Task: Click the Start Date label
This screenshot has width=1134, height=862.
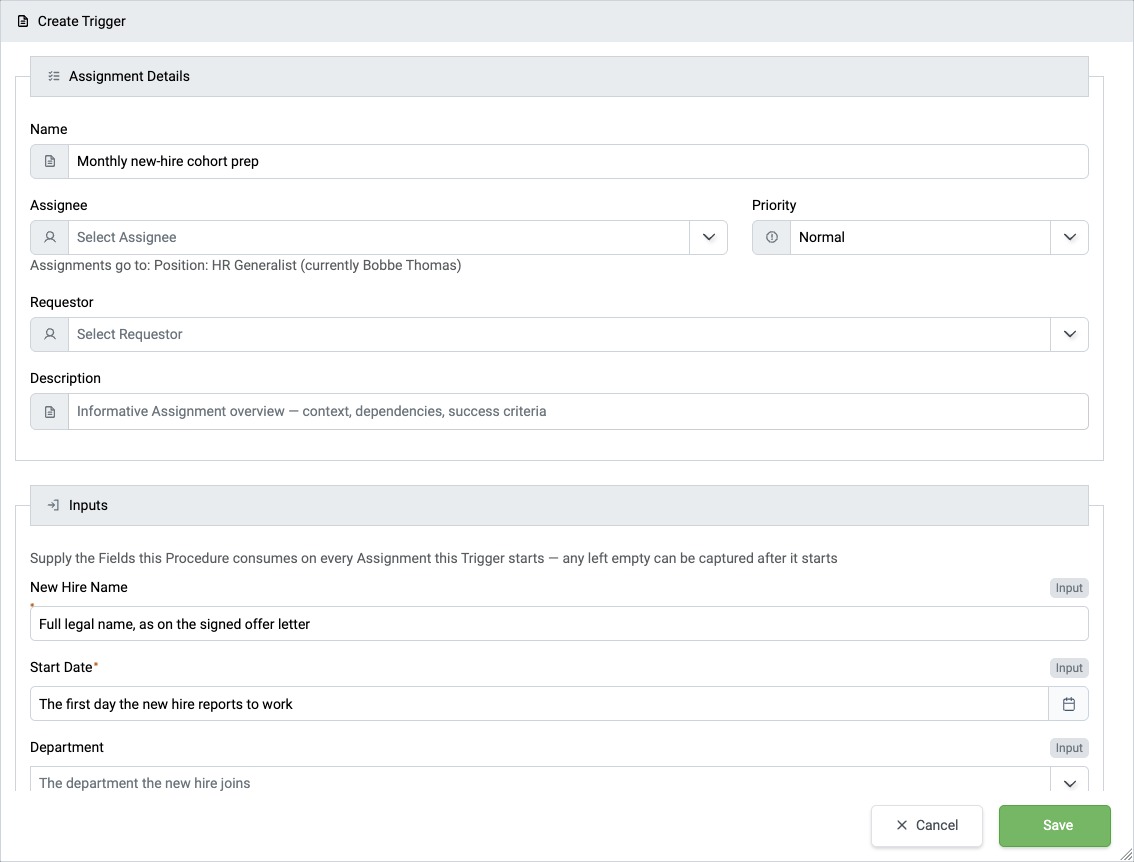Action: point(61,667)
